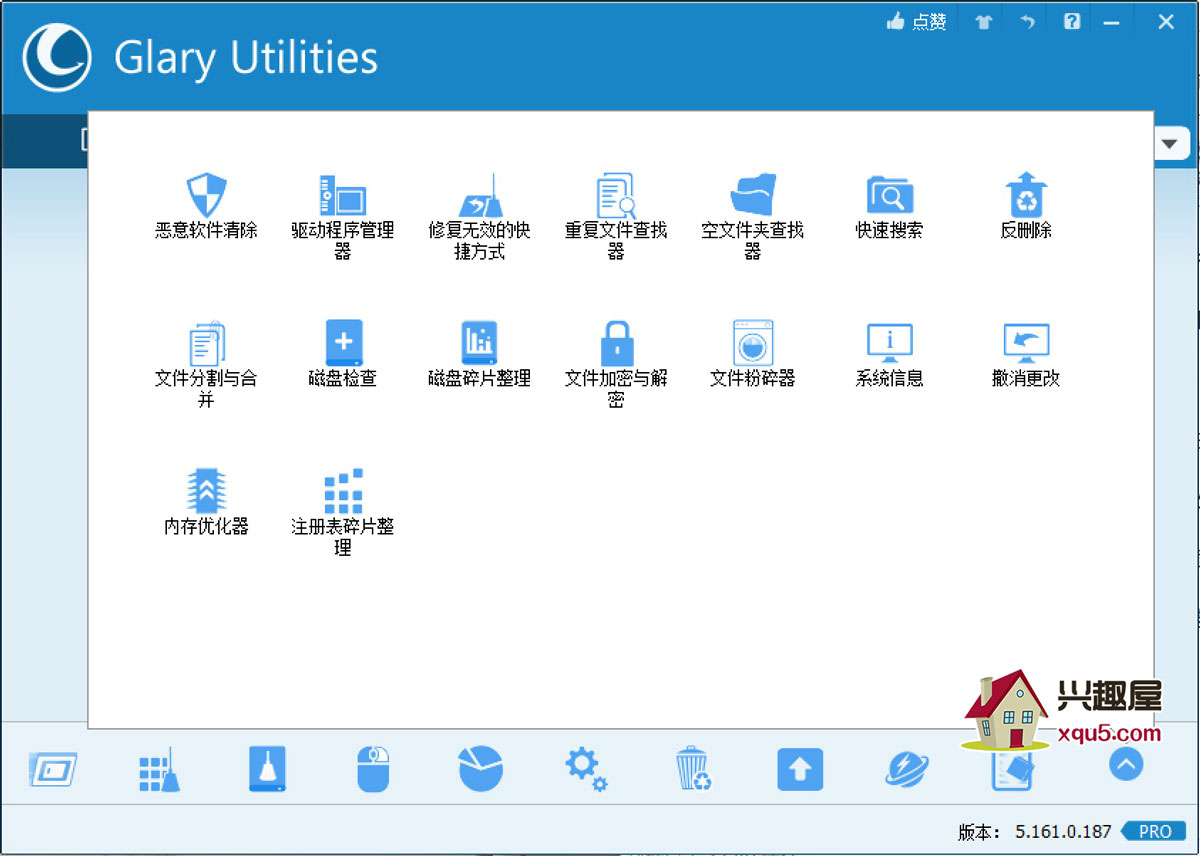This screenshot has height=856, width=1200.
Task: Open the 反删除 undelete tool
Action: tap(1026, 206)
